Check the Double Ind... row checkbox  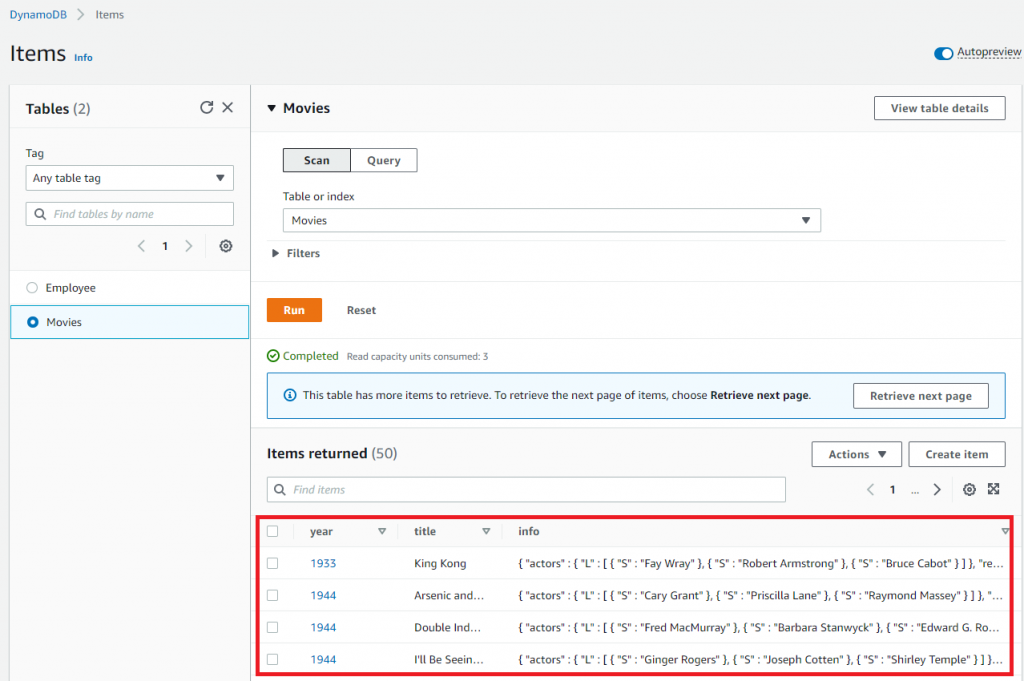(x=272, y=627)
